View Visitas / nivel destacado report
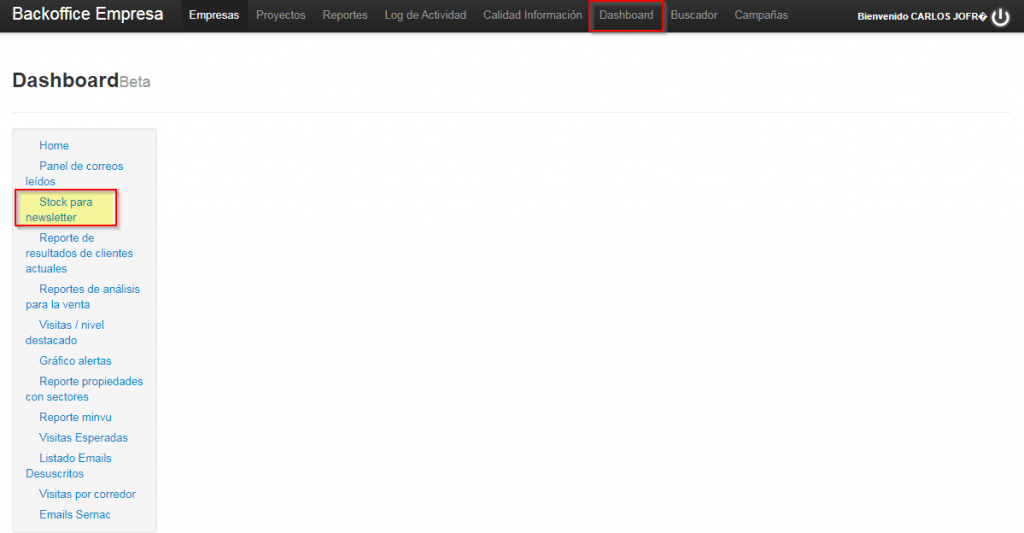 [x=71, y=325]
